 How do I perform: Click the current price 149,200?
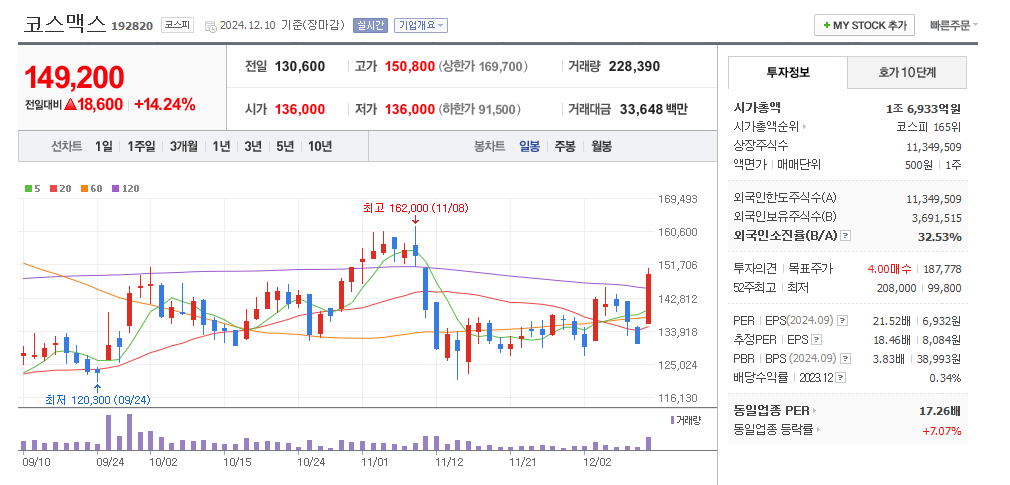point(74,77)
